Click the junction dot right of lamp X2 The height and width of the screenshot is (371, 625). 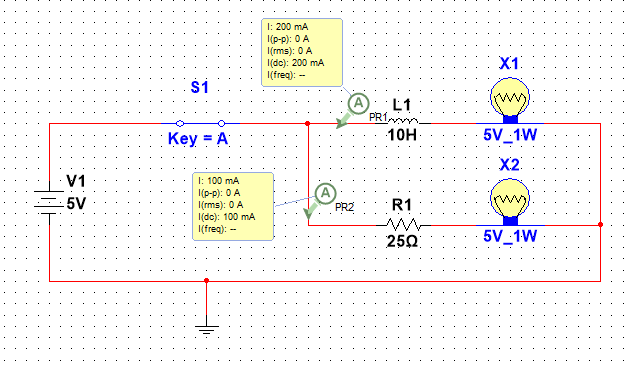click(600, 225)
